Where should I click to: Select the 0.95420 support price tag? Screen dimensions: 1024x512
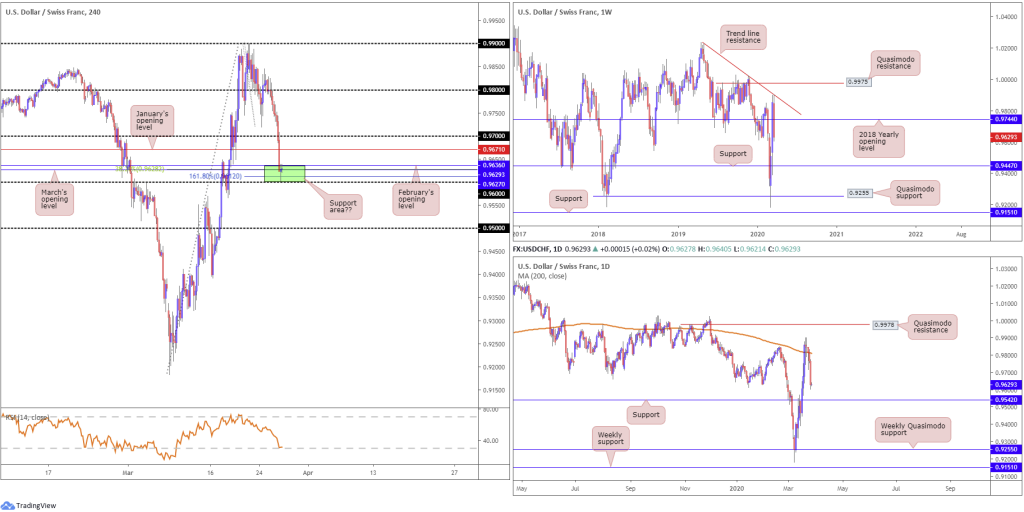[x=1006, y=400]
